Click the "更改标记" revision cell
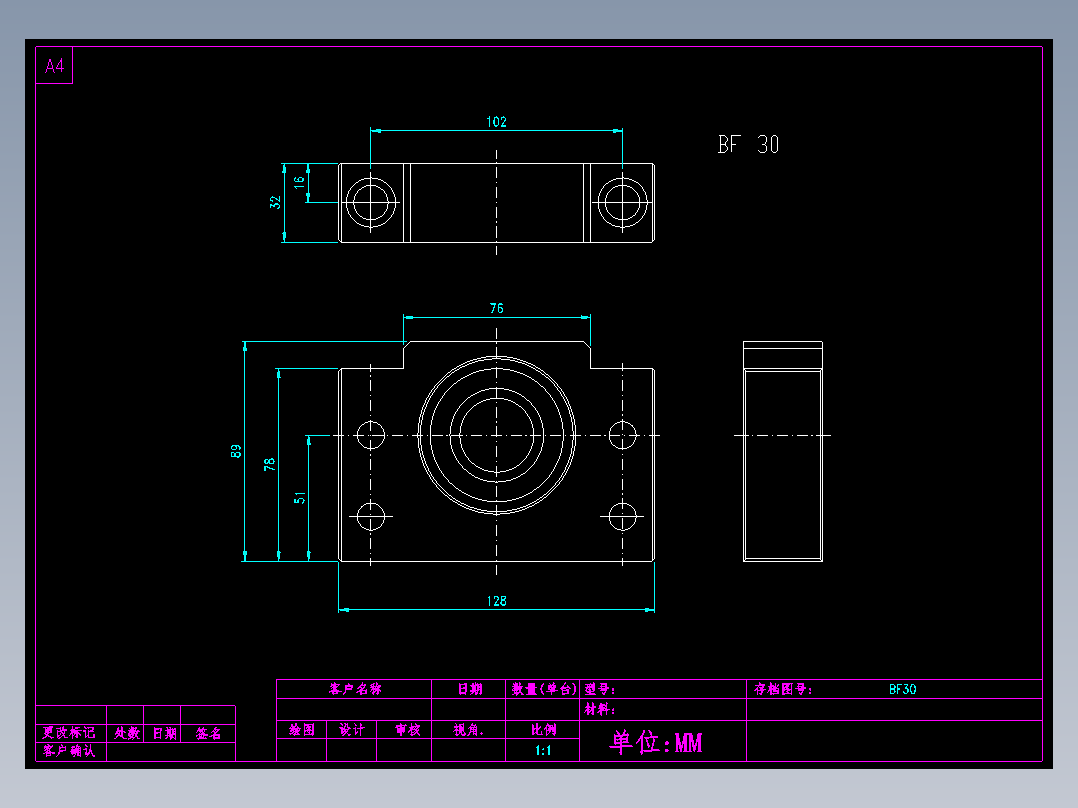The width and height of the screenshot is (1078, 808). [x=69, y=733]
